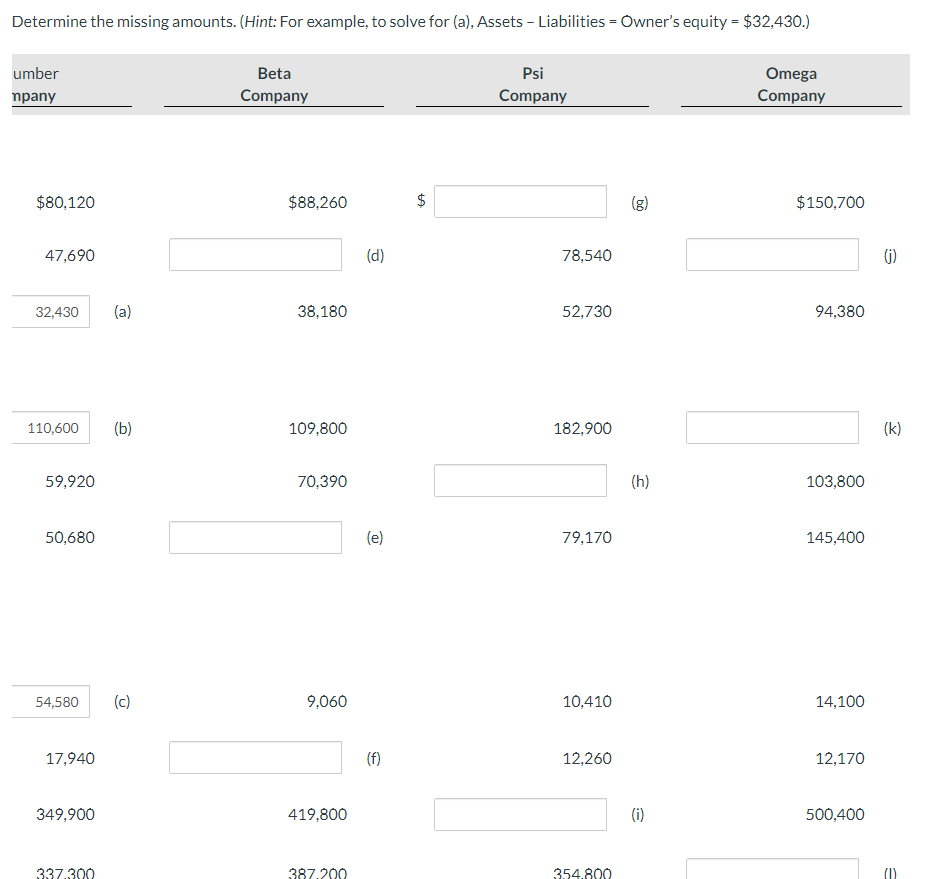Click the Psi Company column heading
The height and width of the screenshot is (879, 931).
[x=532, y=84]
